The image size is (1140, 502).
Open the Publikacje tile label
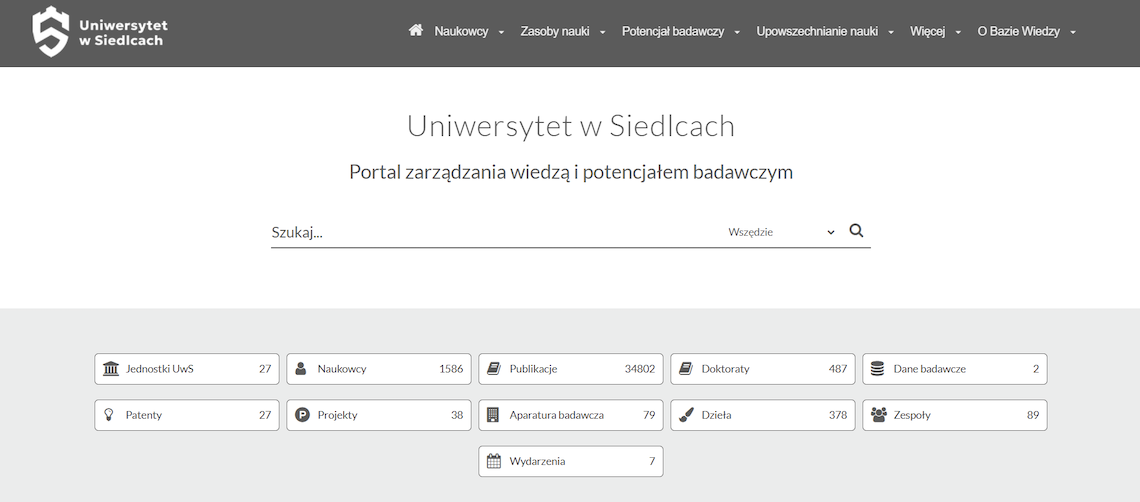(x=533, y=369)
